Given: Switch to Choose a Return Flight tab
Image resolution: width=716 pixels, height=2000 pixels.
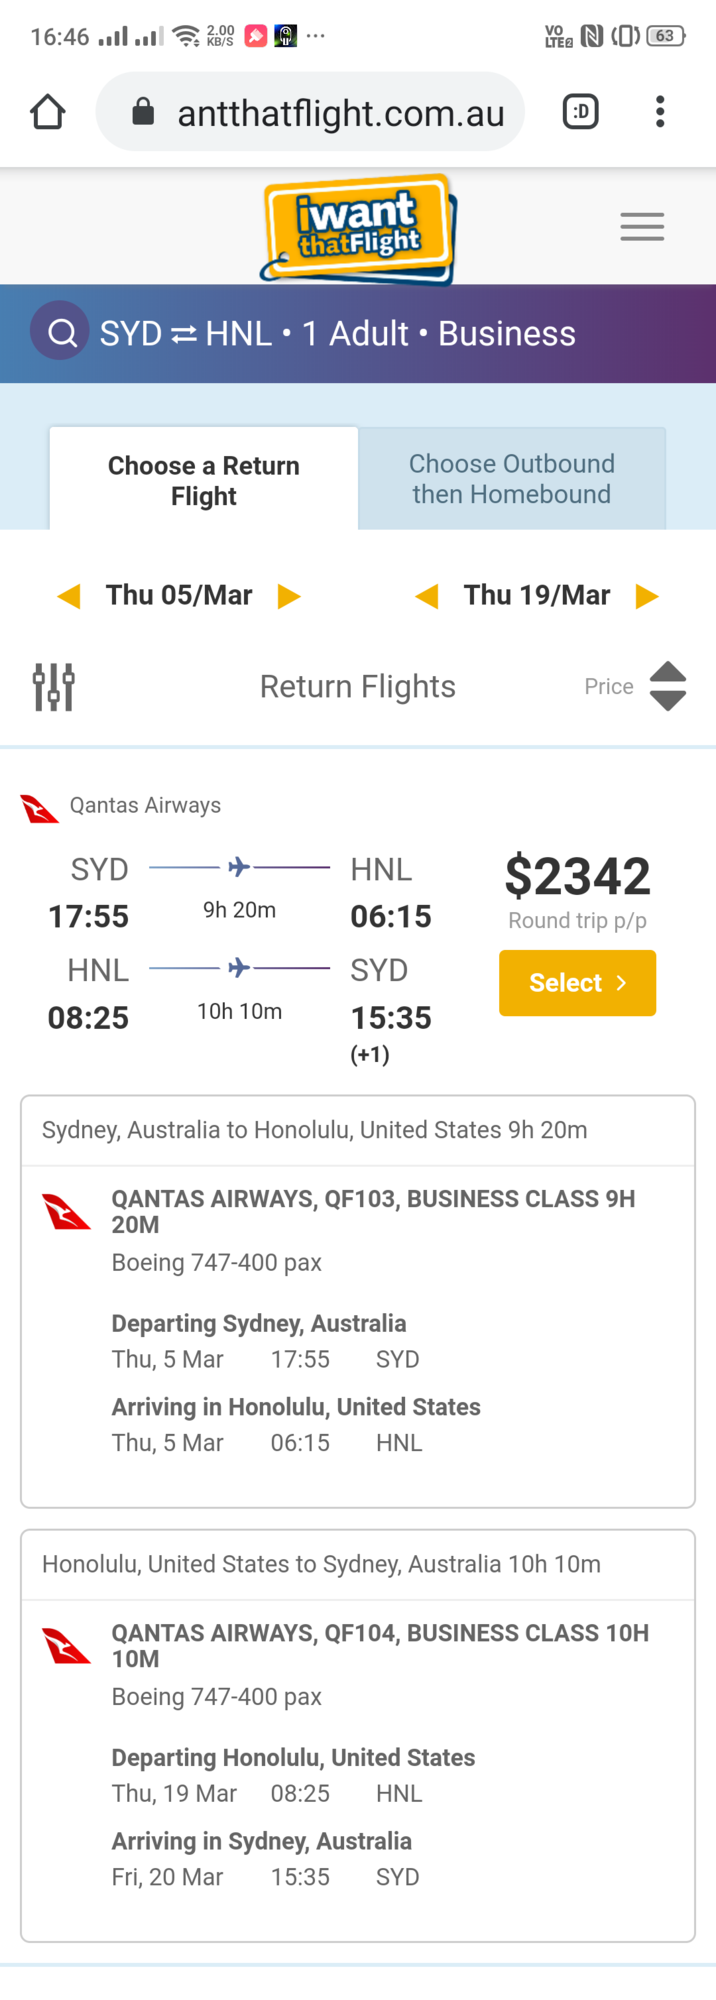Looking at the screenshot, I should (204, 480).
